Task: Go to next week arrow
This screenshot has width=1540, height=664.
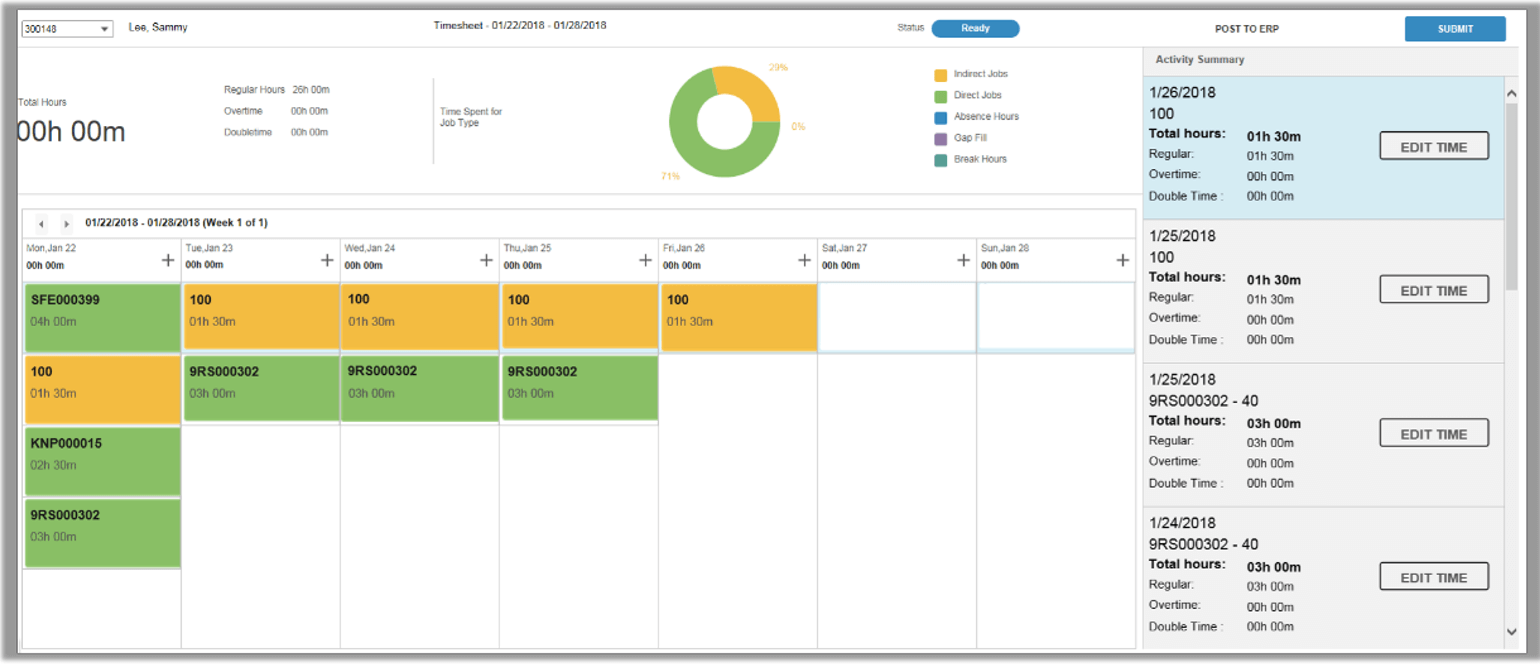Action: coord(66,224)
